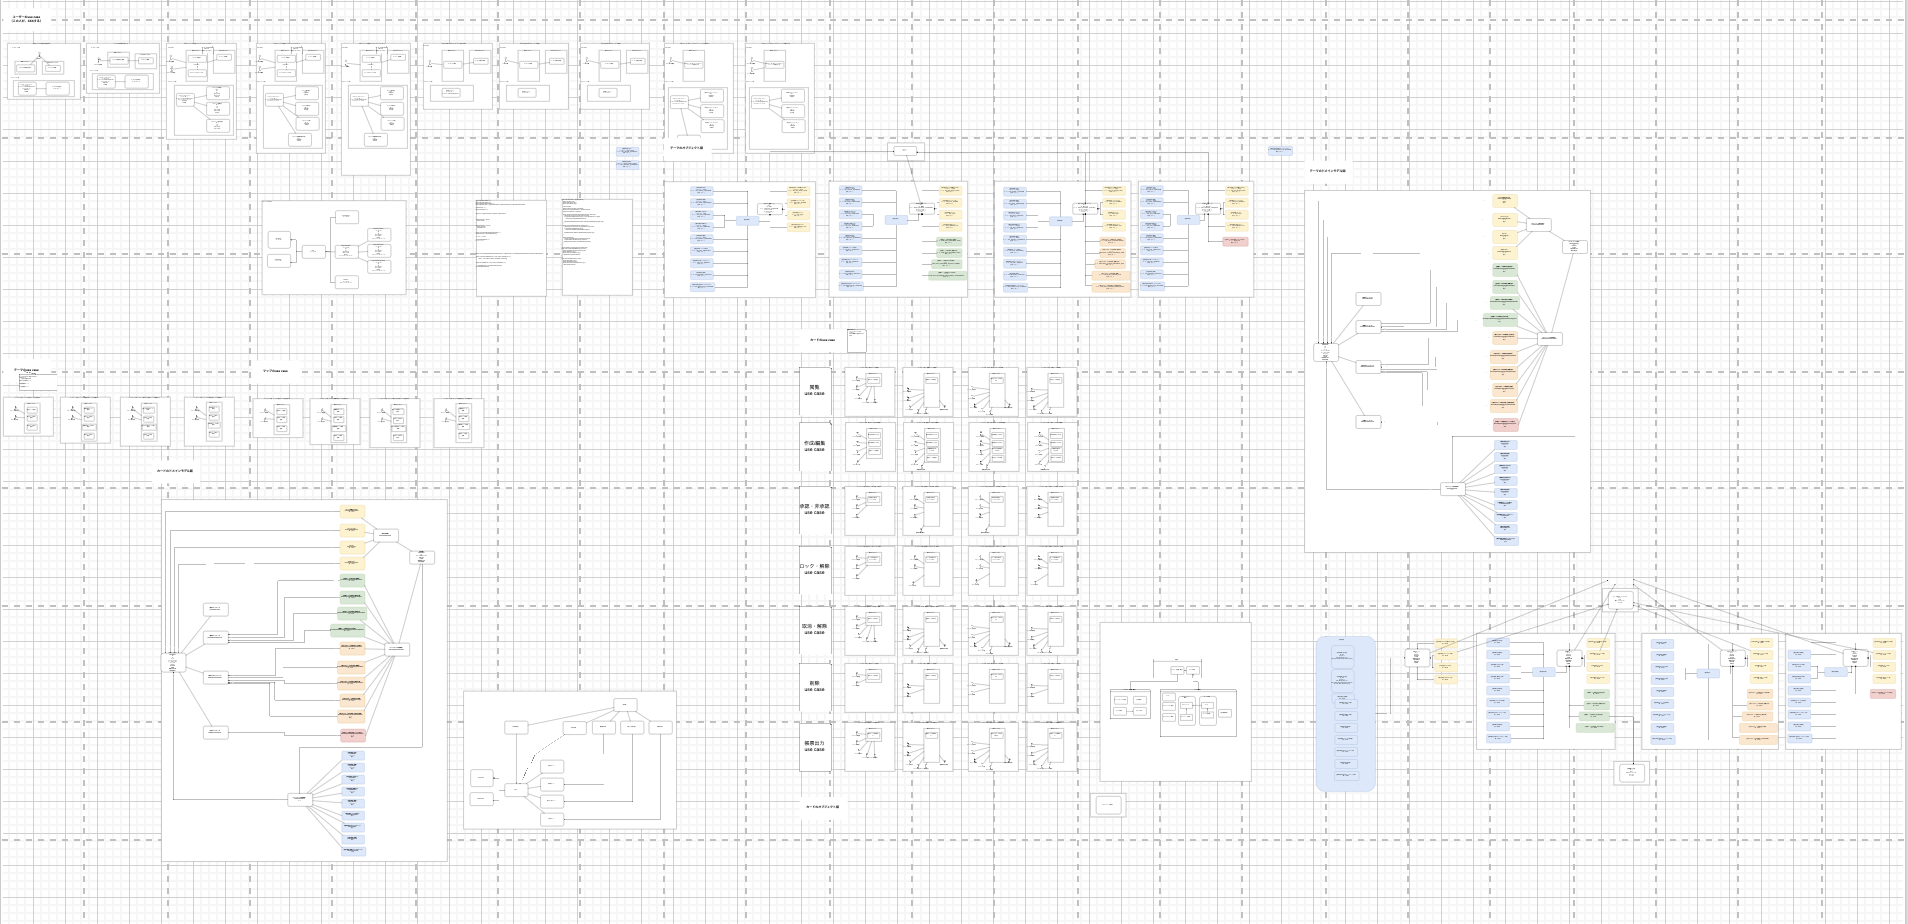Select the standalone blue box at top right

tap(1280, 151)
